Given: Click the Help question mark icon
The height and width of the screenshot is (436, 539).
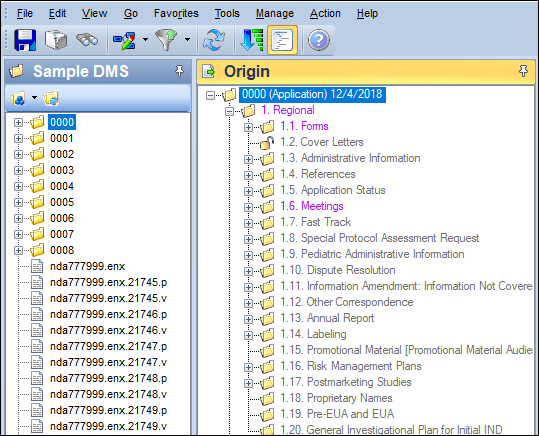Looking at the screenshot, I should tap(319, 40).
